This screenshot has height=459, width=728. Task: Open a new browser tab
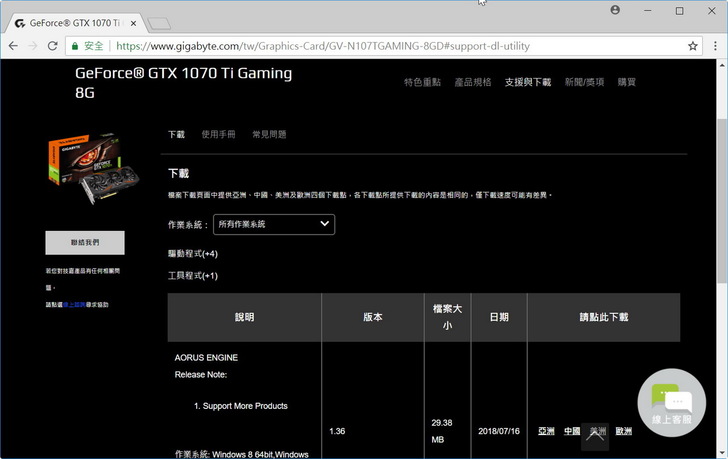pos(159,23)
